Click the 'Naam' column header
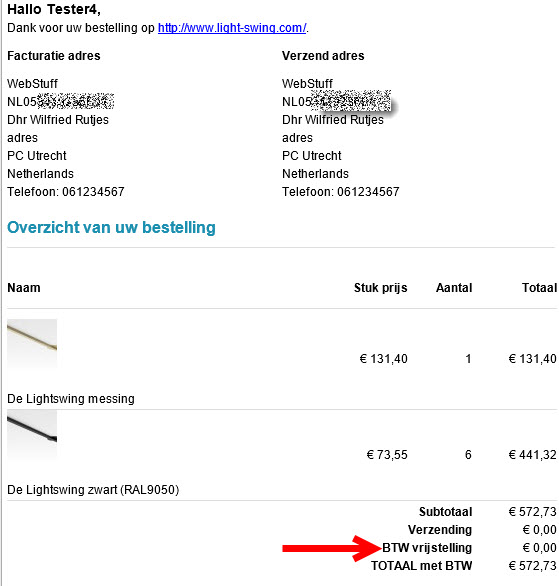The width and height of the screenshot is (559, 586). pyautogui.click(x=24, y=288)
